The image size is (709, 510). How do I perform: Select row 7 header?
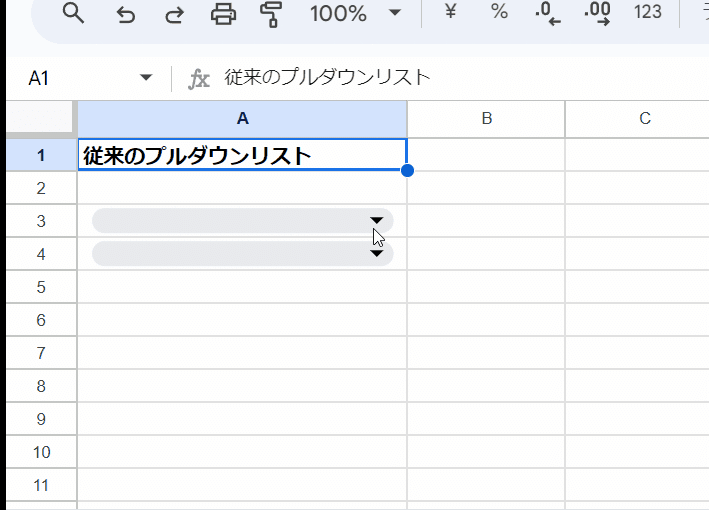coord(41,353)
